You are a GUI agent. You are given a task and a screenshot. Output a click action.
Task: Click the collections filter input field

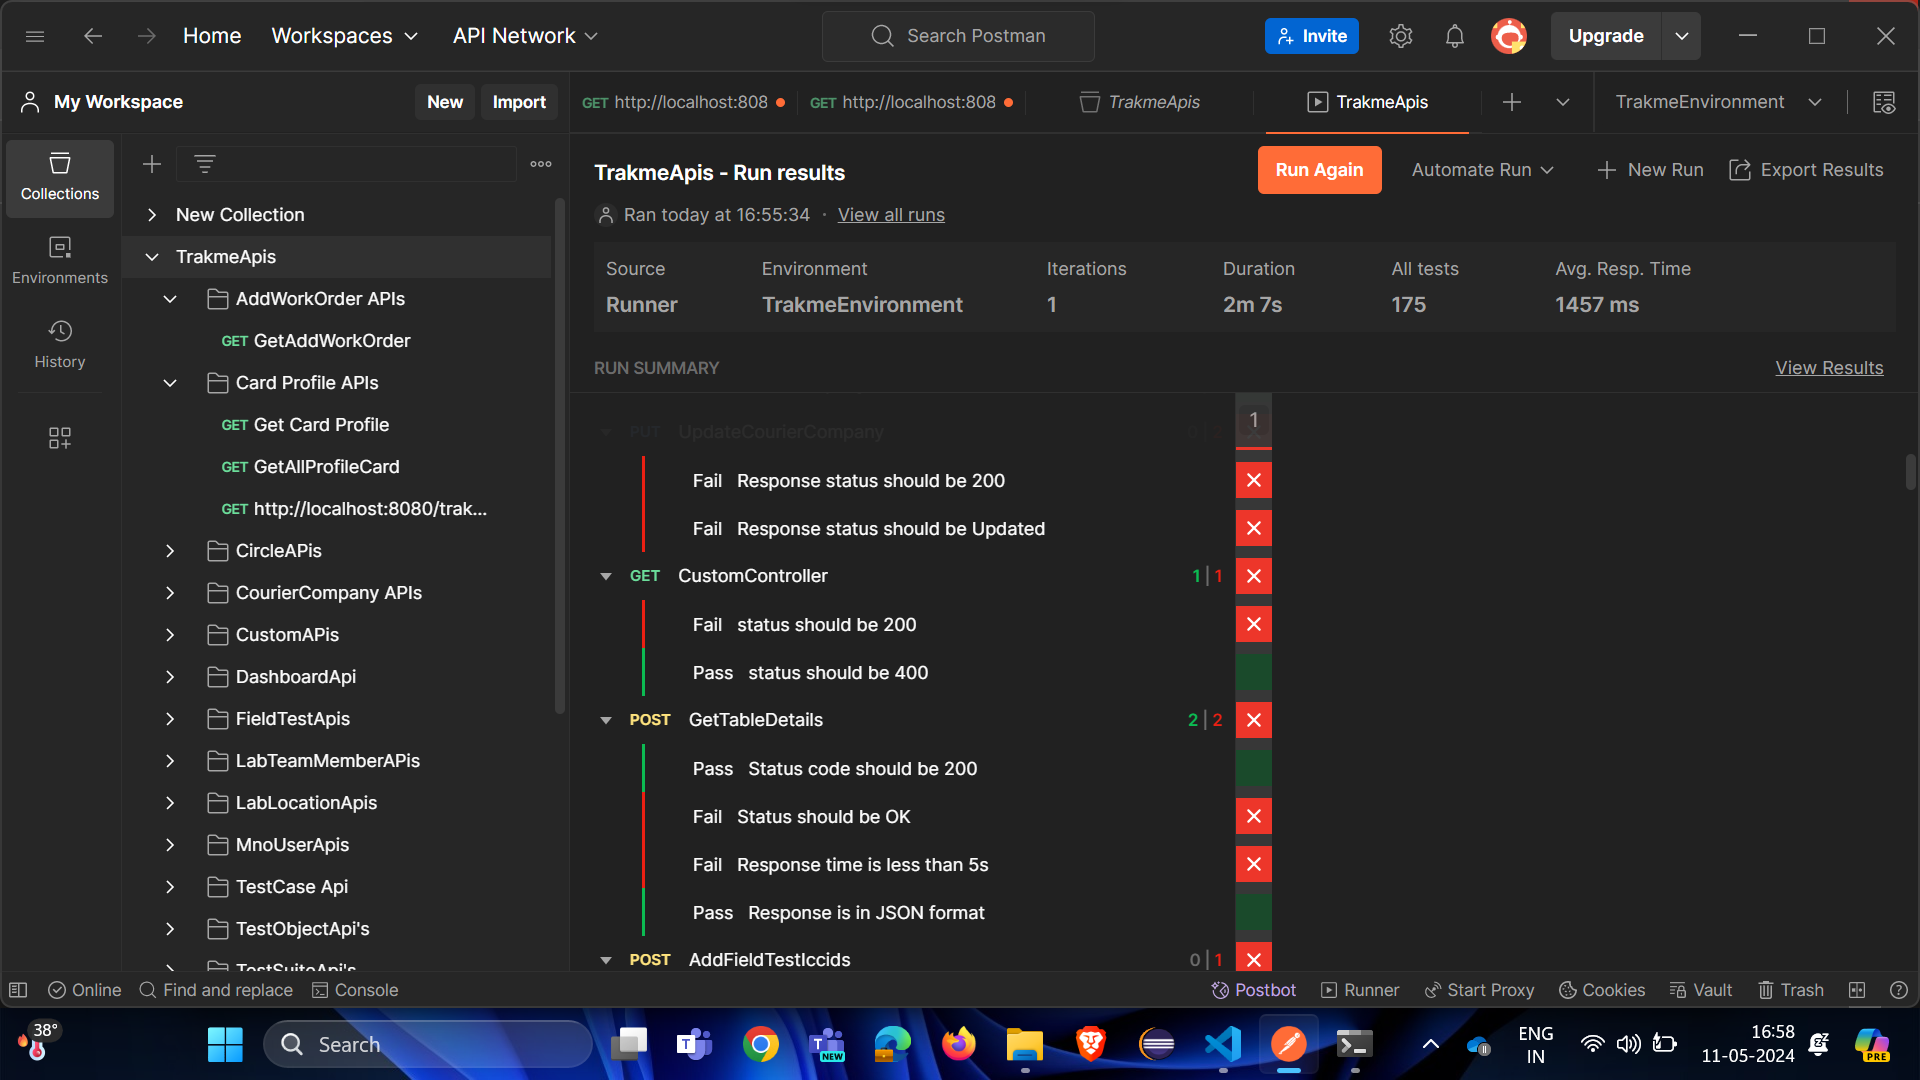coord(346,164)
